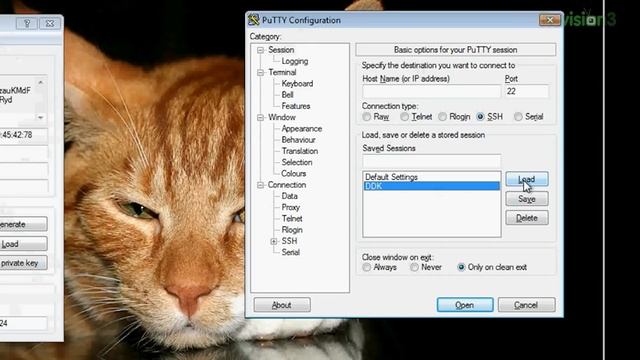Viewport: 640px width, 360px height.
Task: Focus the Host Name input field
Action: [x=431, y=91]
